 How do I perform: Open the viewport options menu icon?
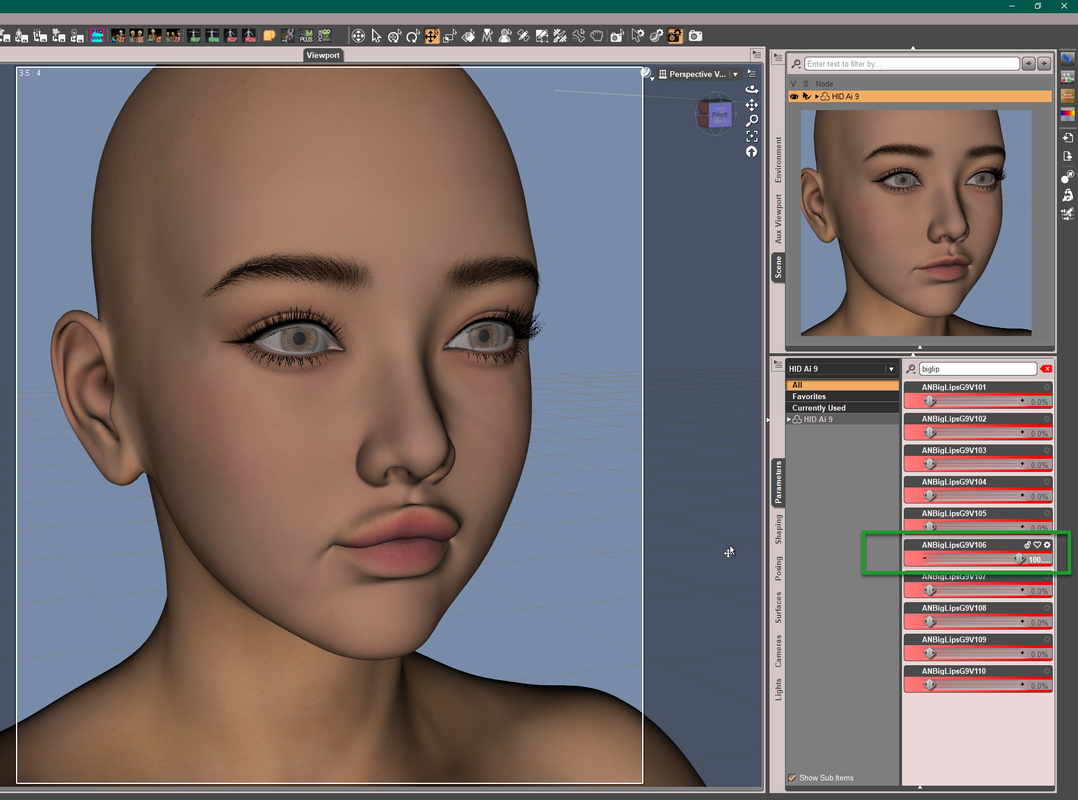(751, 74)
